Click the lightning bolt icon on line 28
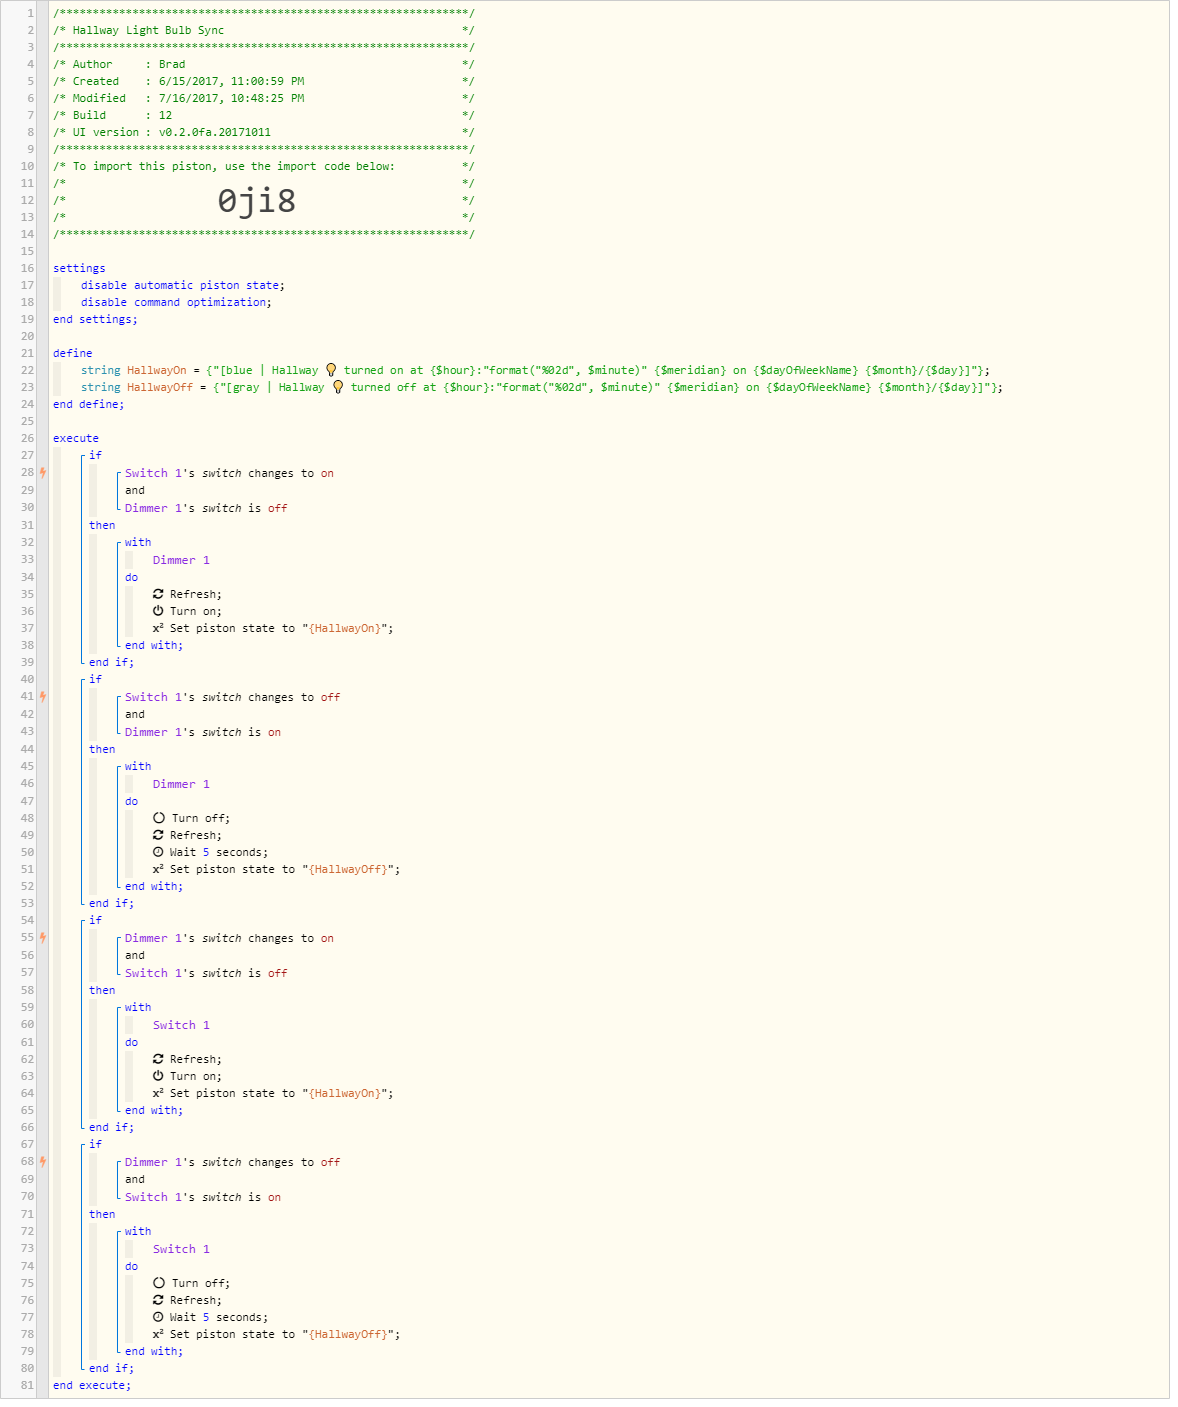The width and height of the screenshot is (1178, 1407). pos(43,473)
